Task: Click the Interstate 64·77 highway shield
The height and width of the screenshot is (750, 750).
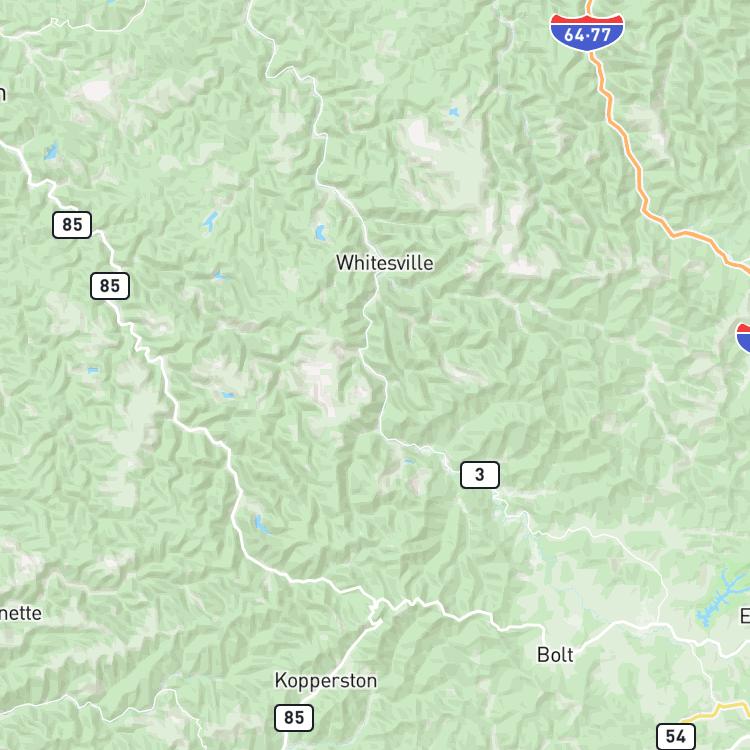Action: point(587,33)
